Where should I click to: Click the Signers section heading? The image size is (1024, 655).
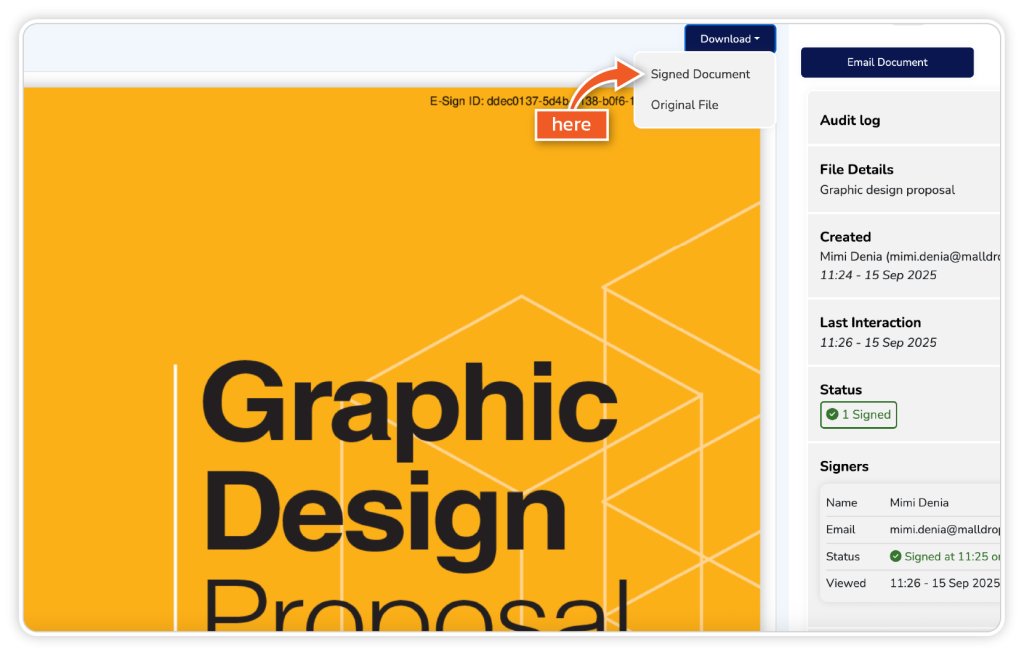844,466
